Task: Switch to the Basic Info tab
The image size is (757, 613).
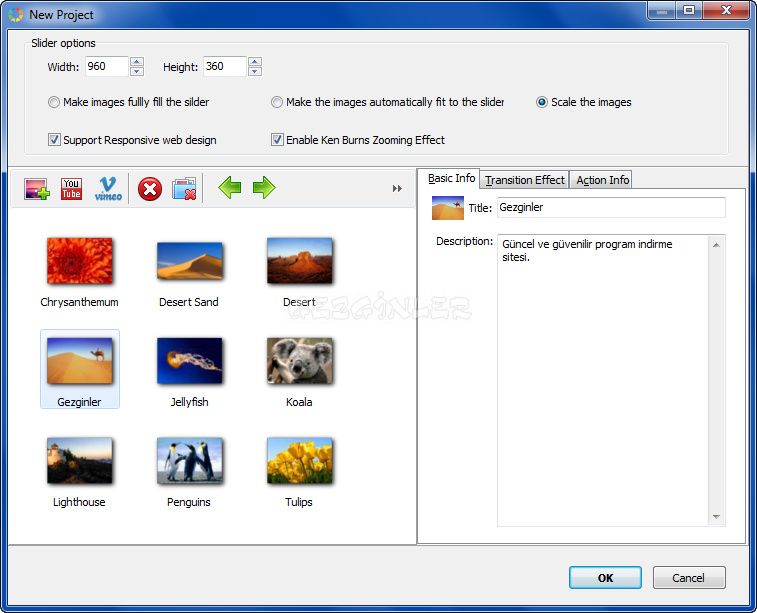Action: 451,178
